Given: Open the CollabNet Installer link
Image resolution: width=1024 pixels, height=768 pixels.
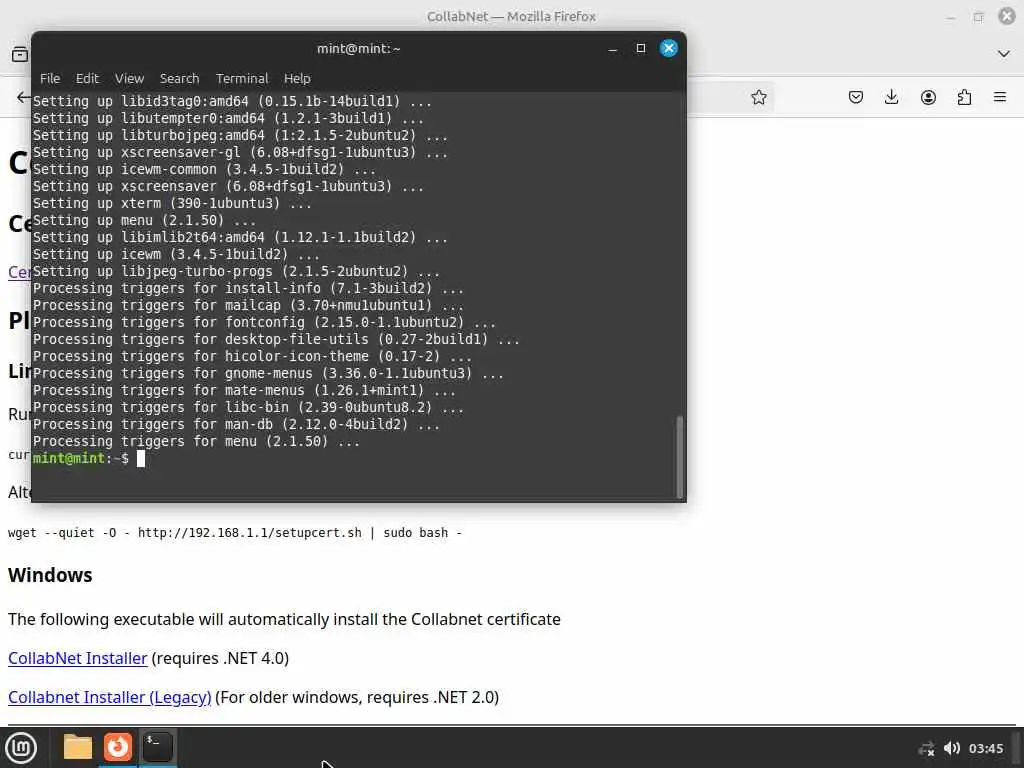Looking at the screenshot, I should click(78, 658).
